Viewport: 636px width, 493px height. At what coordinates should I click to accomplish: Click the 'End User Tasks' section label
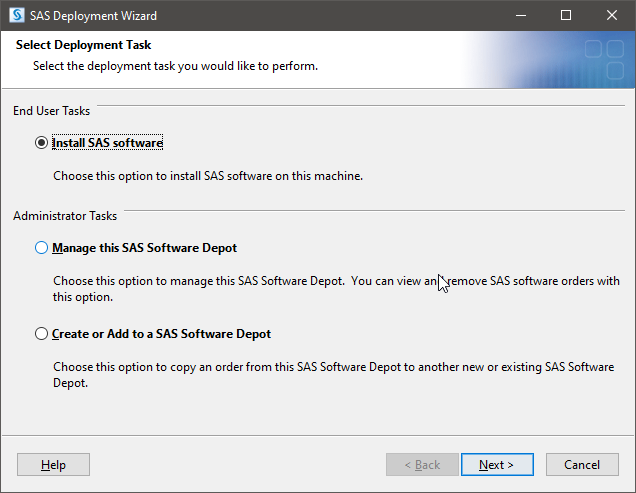(52, 111)
